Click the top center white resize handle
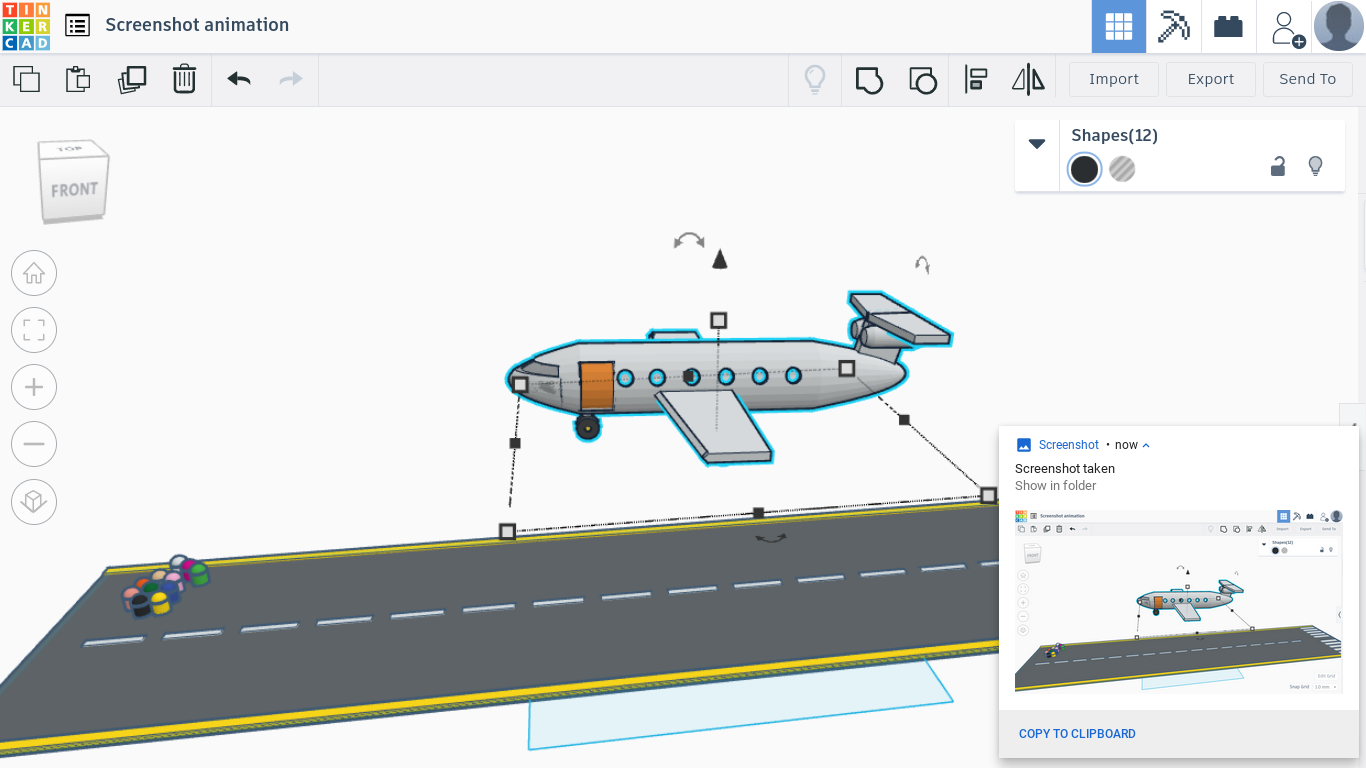The height and width of the screenshot is (768, 1366). coord(718,320)
